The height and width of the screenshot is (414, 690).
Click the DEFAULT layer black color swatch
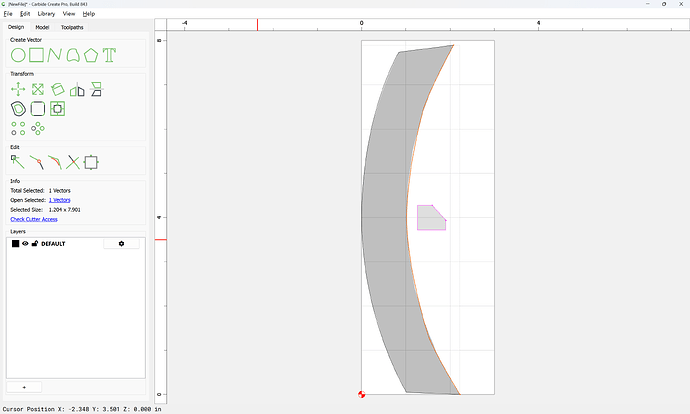click(x=15, y=243)
